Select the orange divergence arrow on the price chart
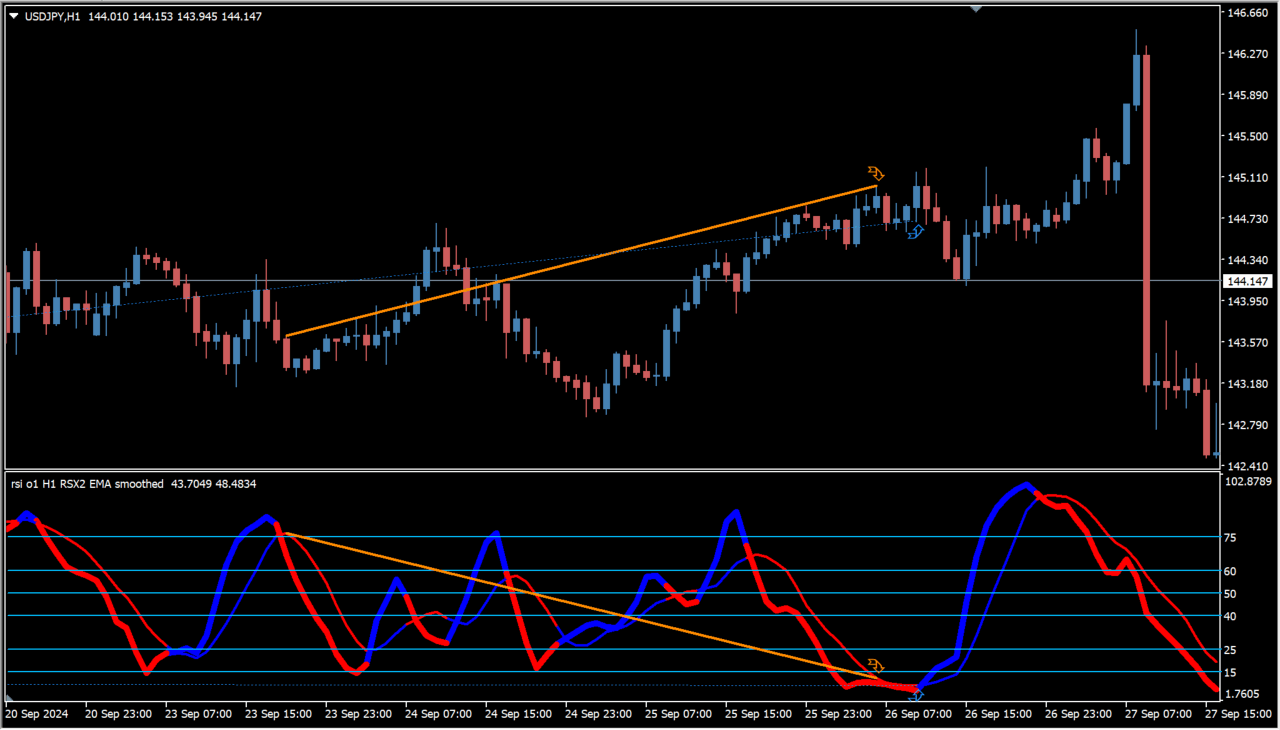This screenshot has height=730, width=1280. (x=876, y=173)
